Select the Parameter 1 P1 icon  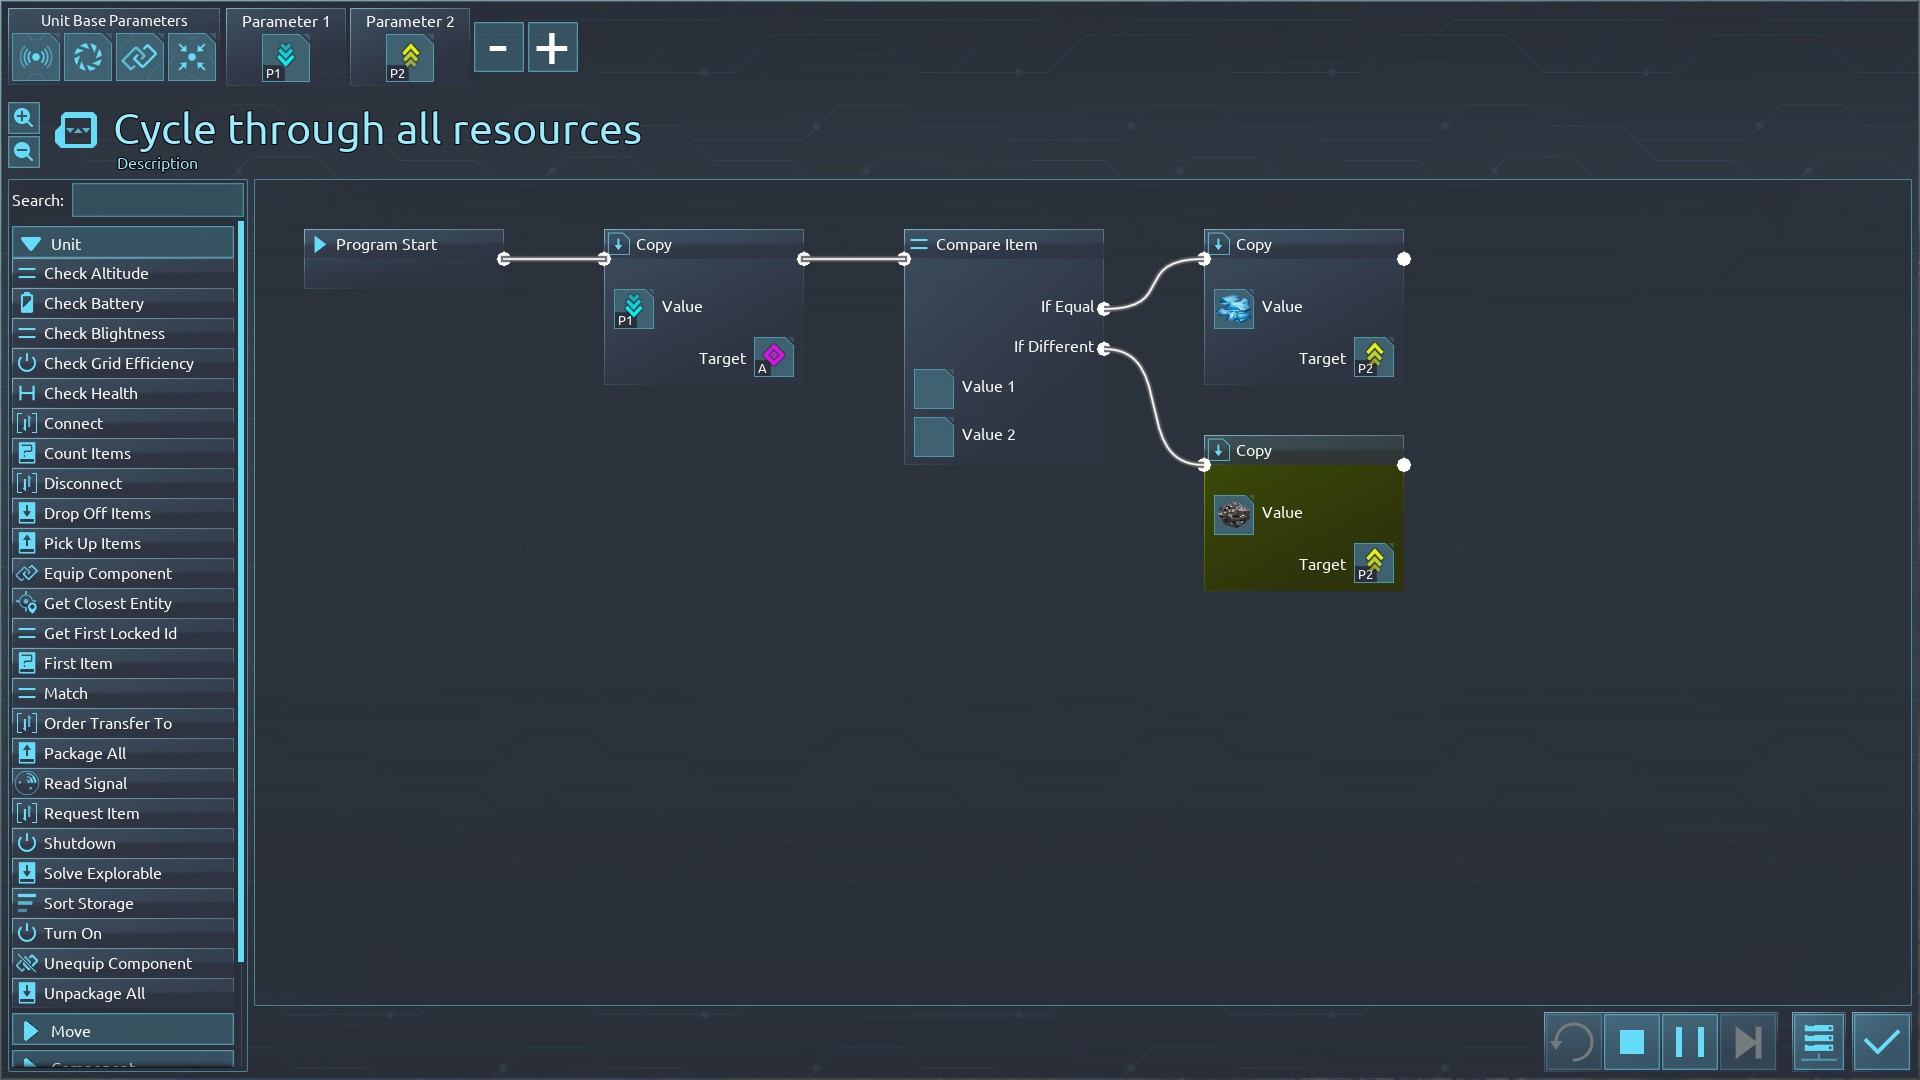[285, 58]
